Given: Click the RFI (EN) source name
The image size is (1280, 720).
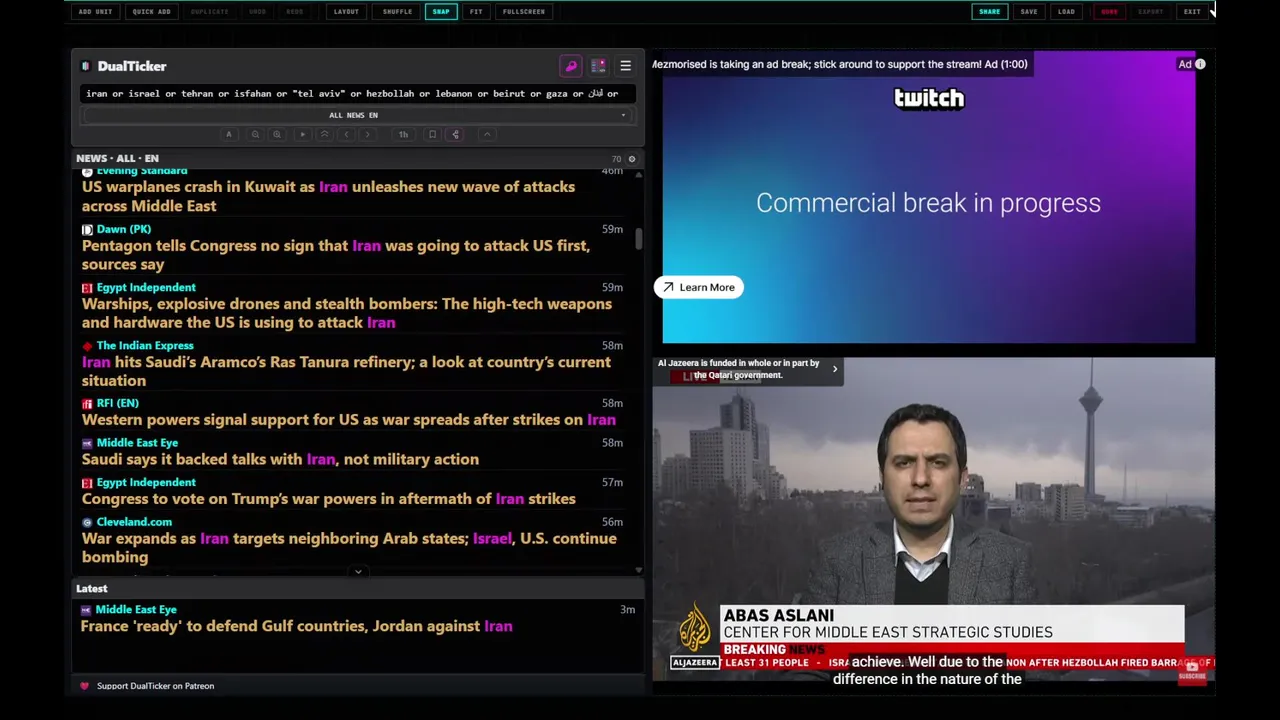Looking at the screenshot, I should point(118,403).
